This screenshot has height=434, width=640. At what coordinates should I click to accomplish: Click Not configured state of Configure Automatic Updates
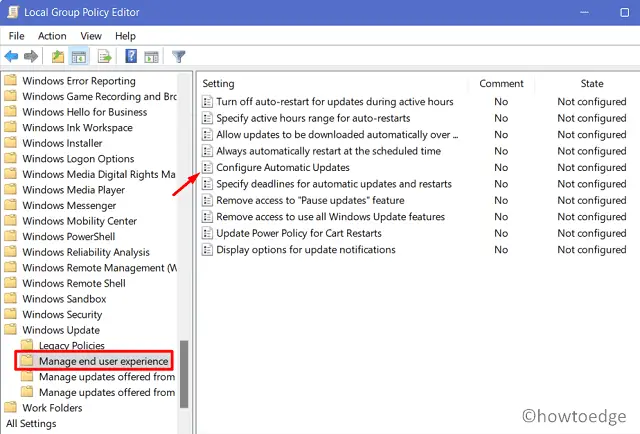[592, 167]
